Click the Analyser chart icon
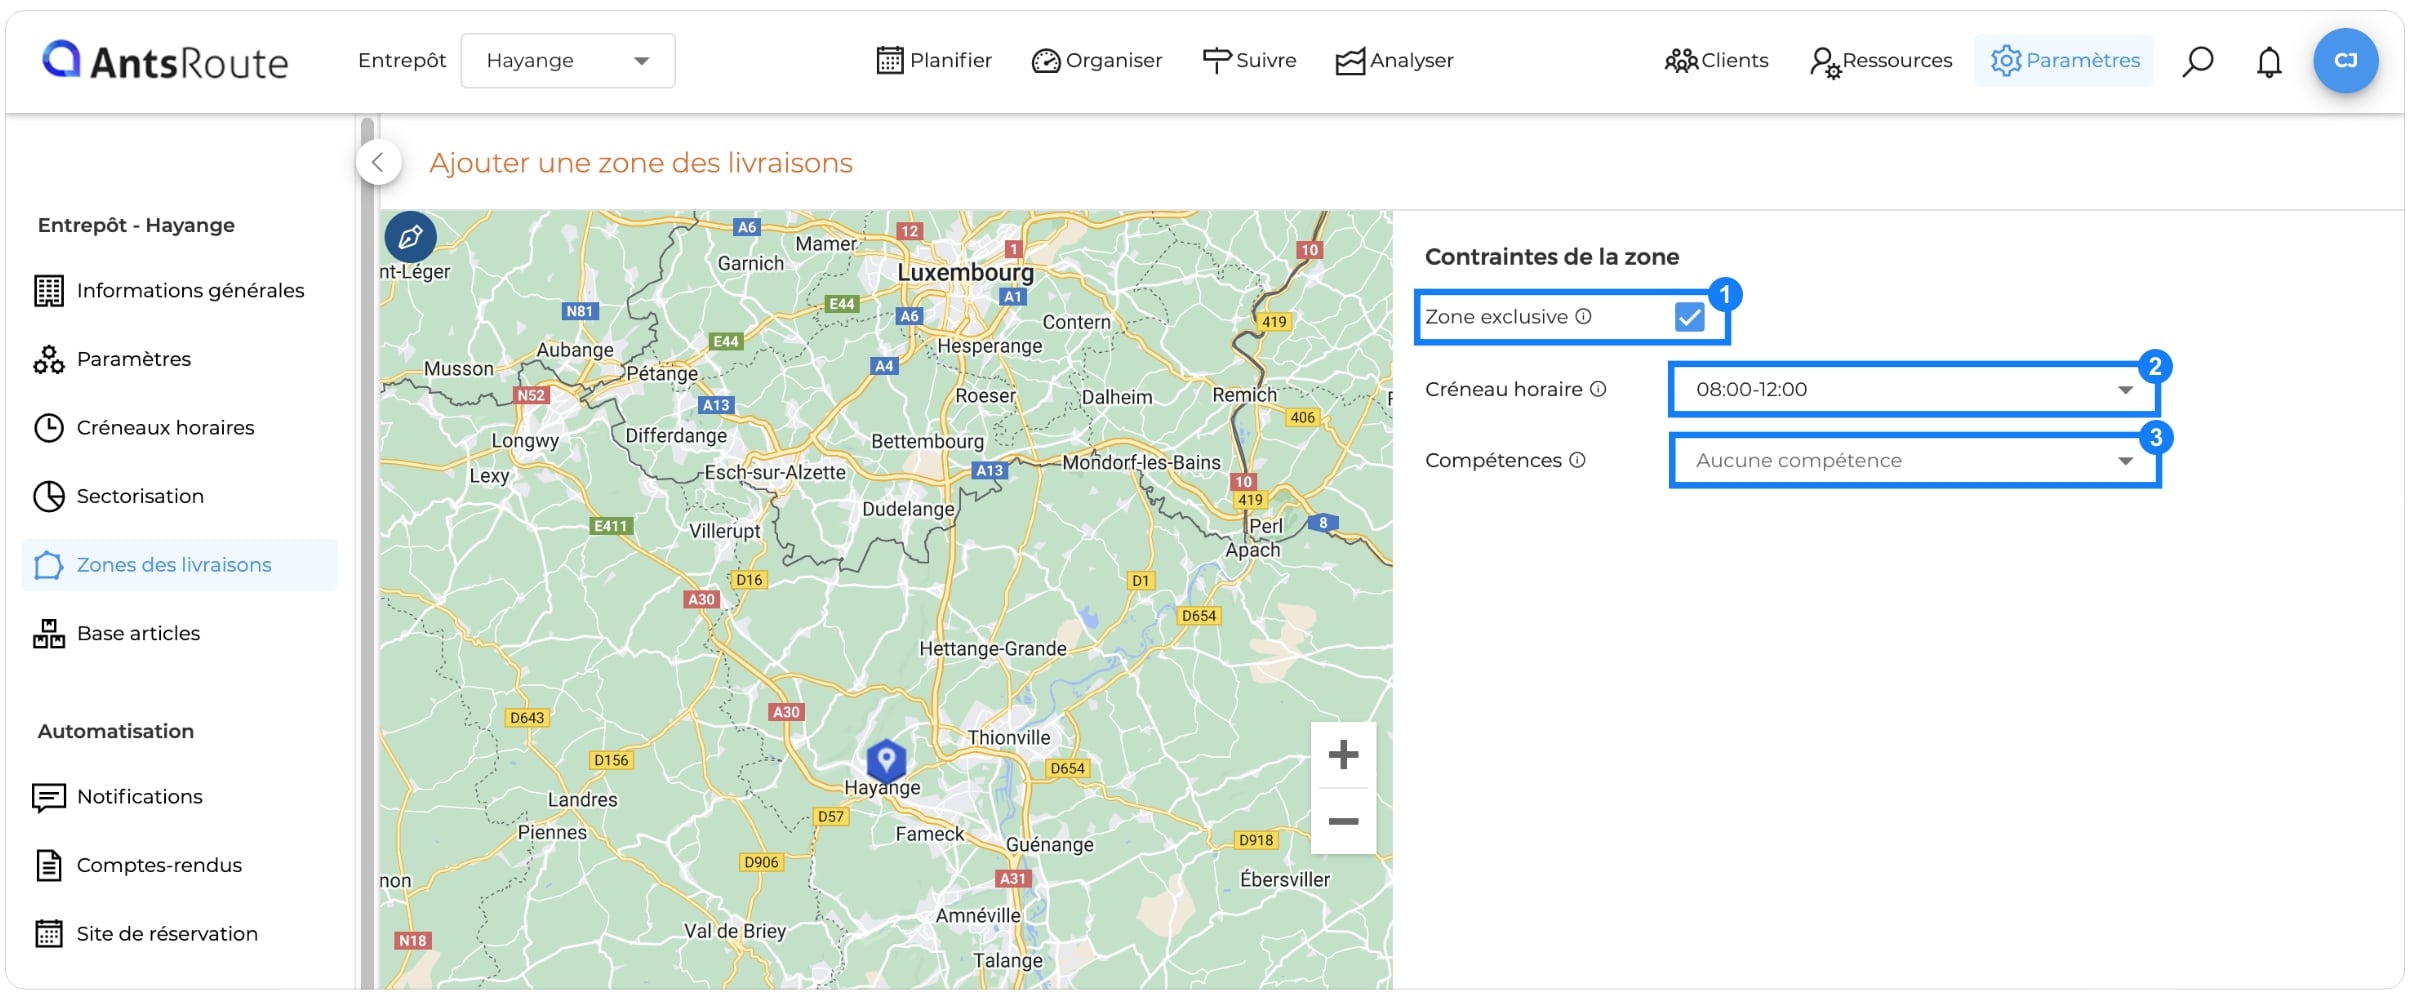2410x1000 pixels. [1350, 62]
